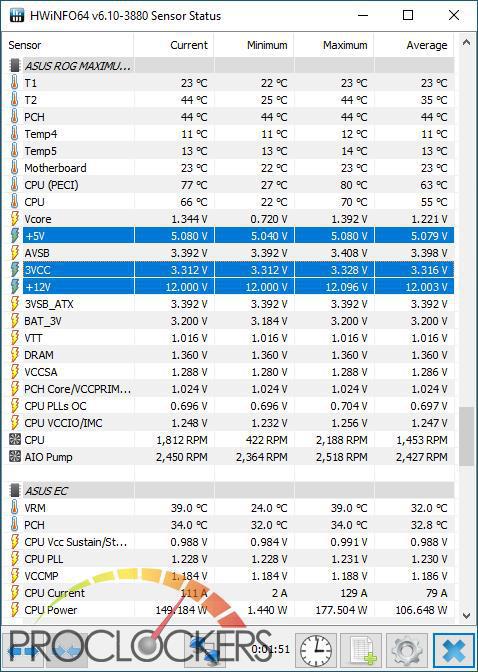The width and height of the screenshot is (478, 672).
Task: Click the chip icon beside ASUS ROG MAXIMU...
Action: click(x=15, y=66)
